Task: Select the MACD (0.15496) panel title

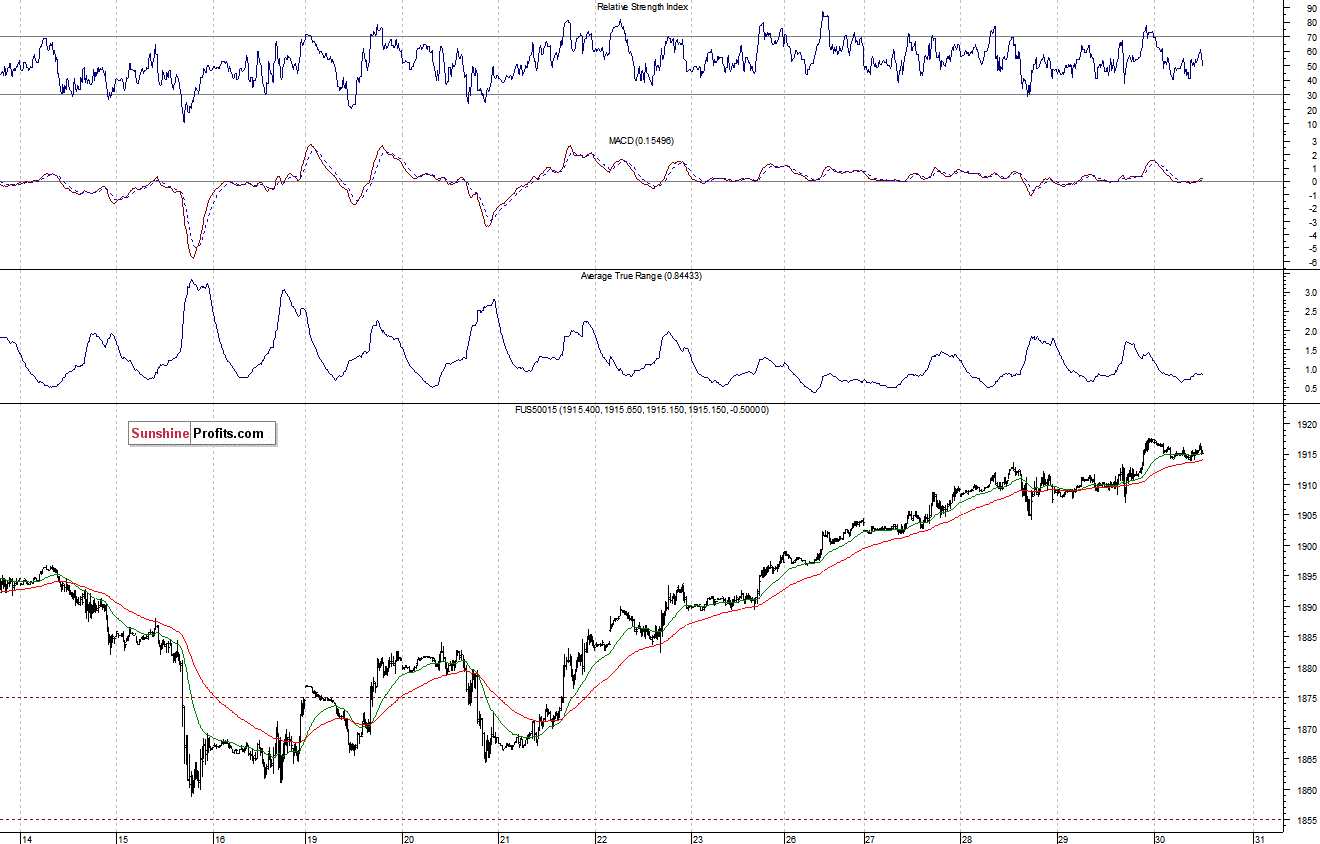Action: tap(641, 141)
